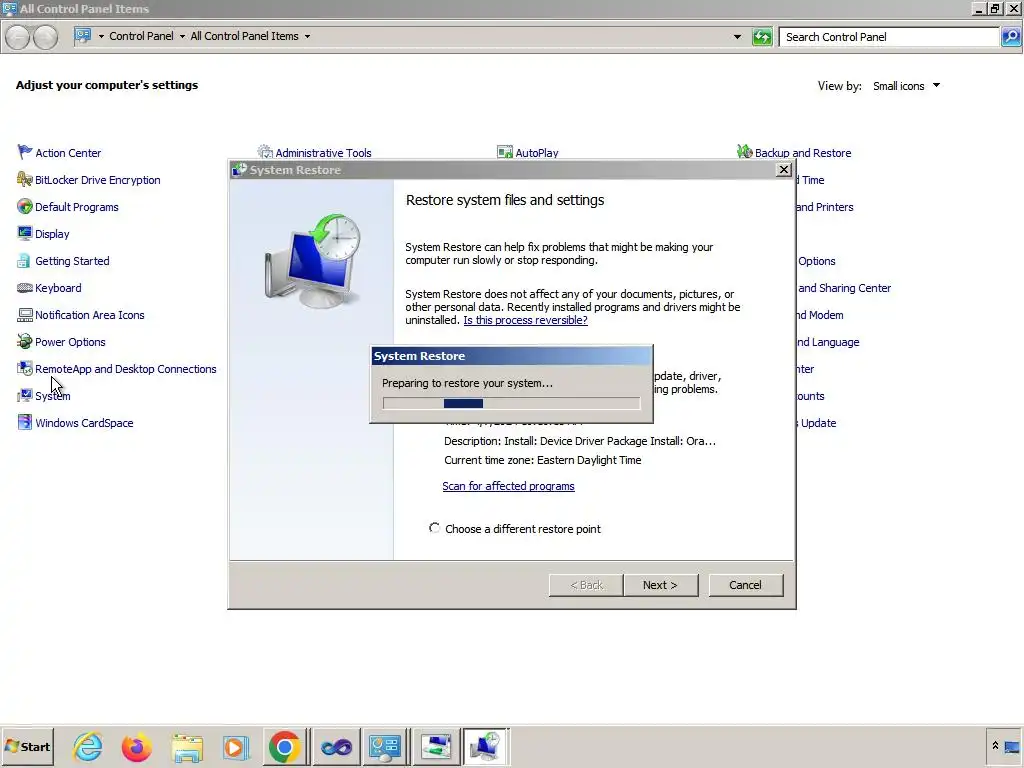
Task: Open the Backup and Restore icon
Action: coord(744,152)
